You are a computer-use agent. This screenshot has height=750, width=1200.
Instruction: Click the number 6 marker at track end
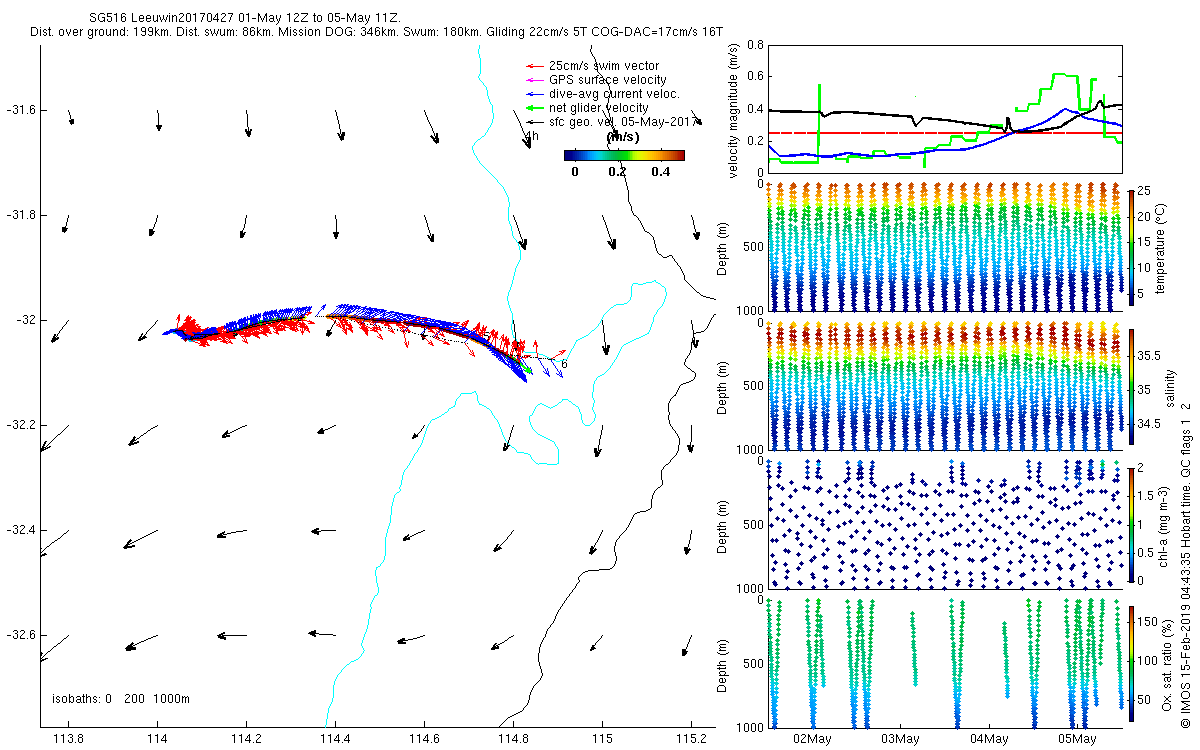[564, 364]
